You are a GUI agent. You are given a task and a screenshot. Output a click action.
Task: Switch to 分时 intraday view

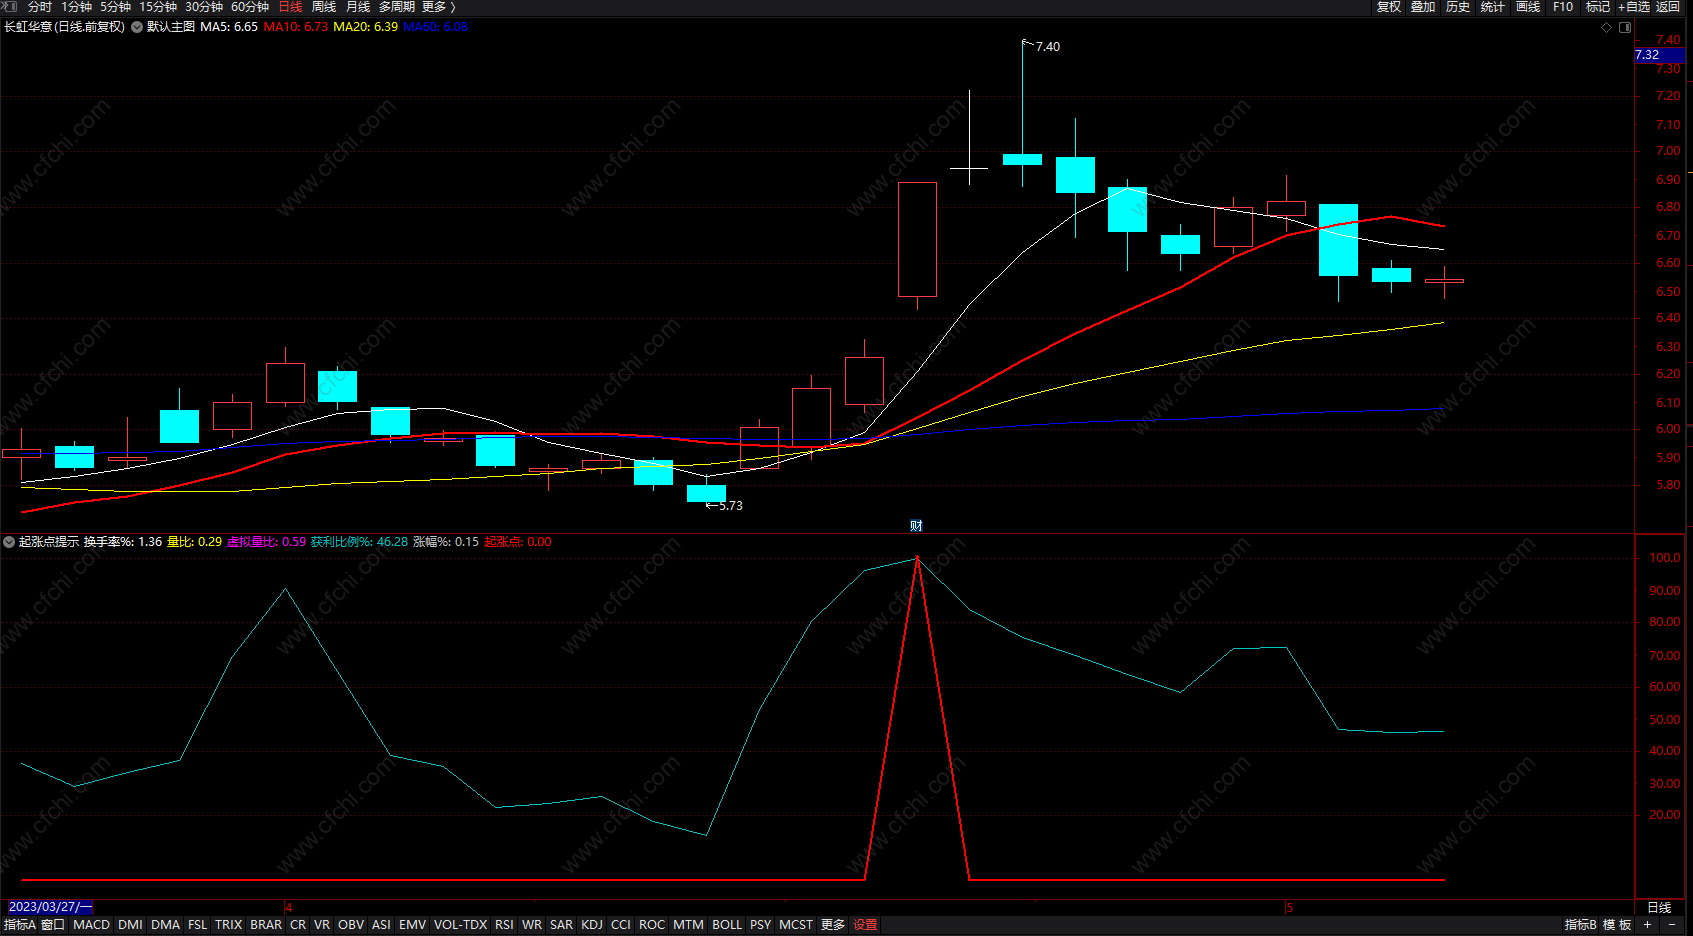tap(40, 7)
